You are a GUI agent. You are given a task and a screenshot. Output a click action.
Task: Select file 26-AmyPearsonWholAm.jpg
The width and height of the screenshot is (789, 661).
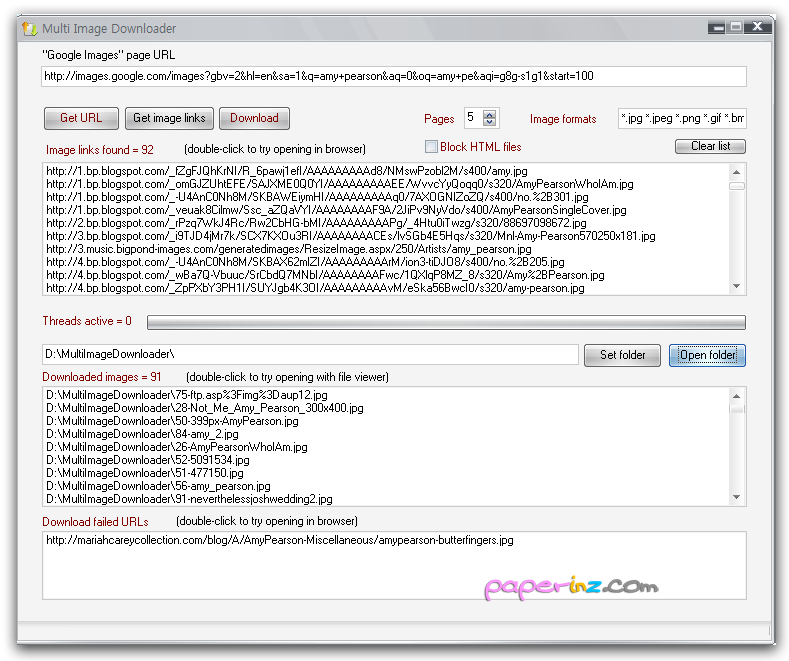[x=177, y=447]
